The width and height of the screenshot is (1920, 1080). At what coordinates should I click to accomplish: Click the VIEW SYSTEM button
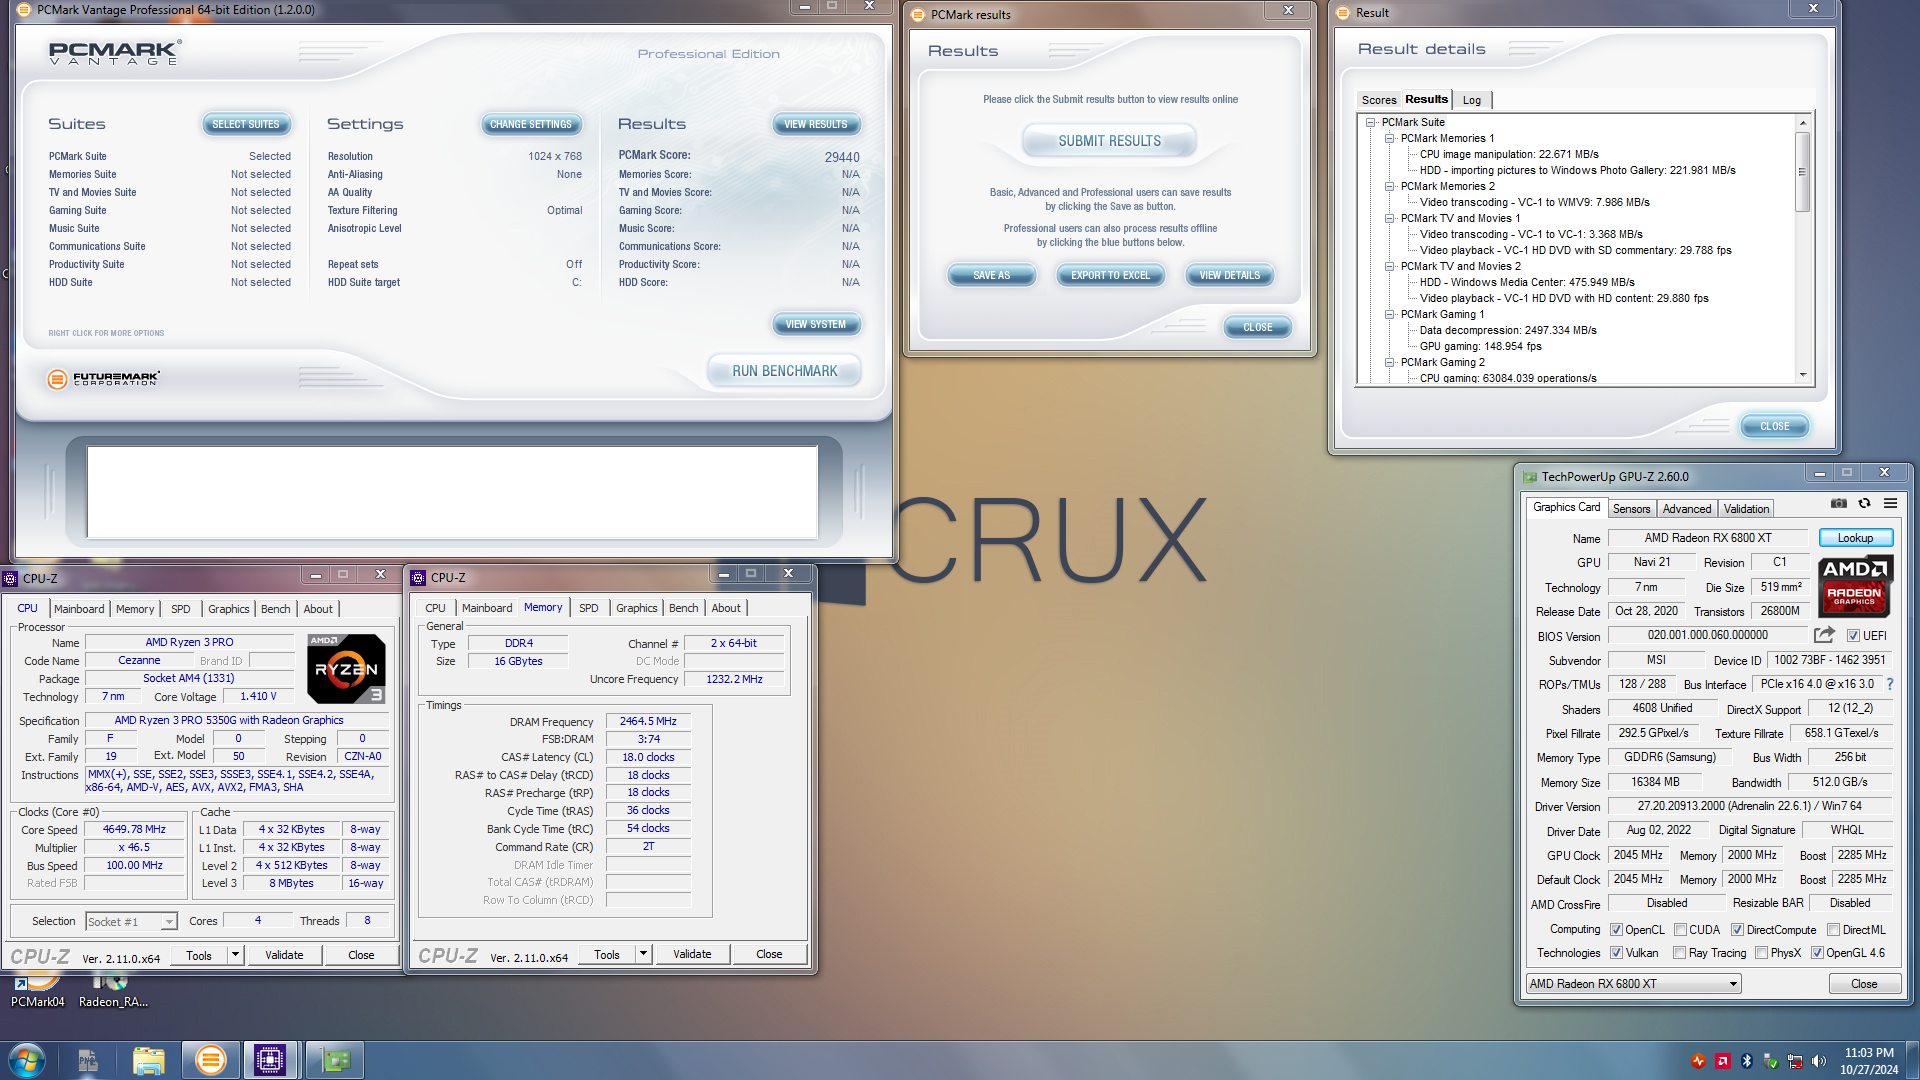815,324
